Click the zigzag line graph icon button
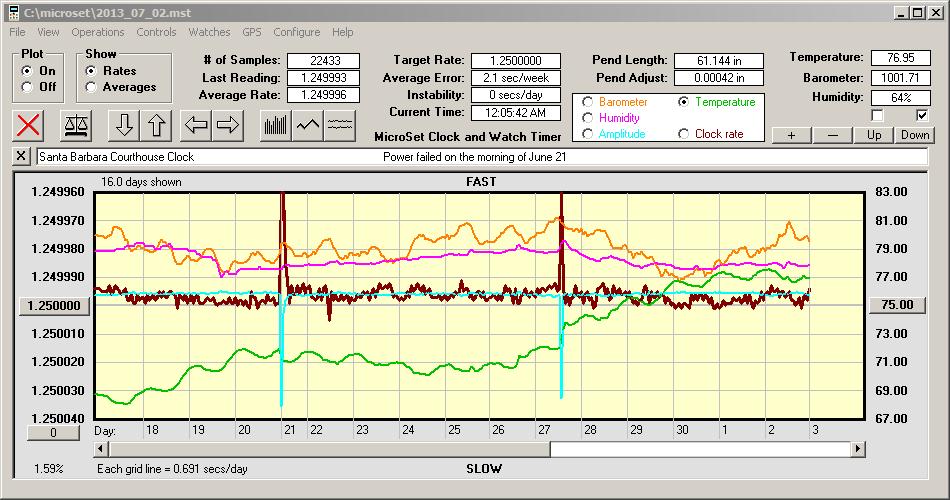Screen dimensions: 950x500 pos(308,125)
